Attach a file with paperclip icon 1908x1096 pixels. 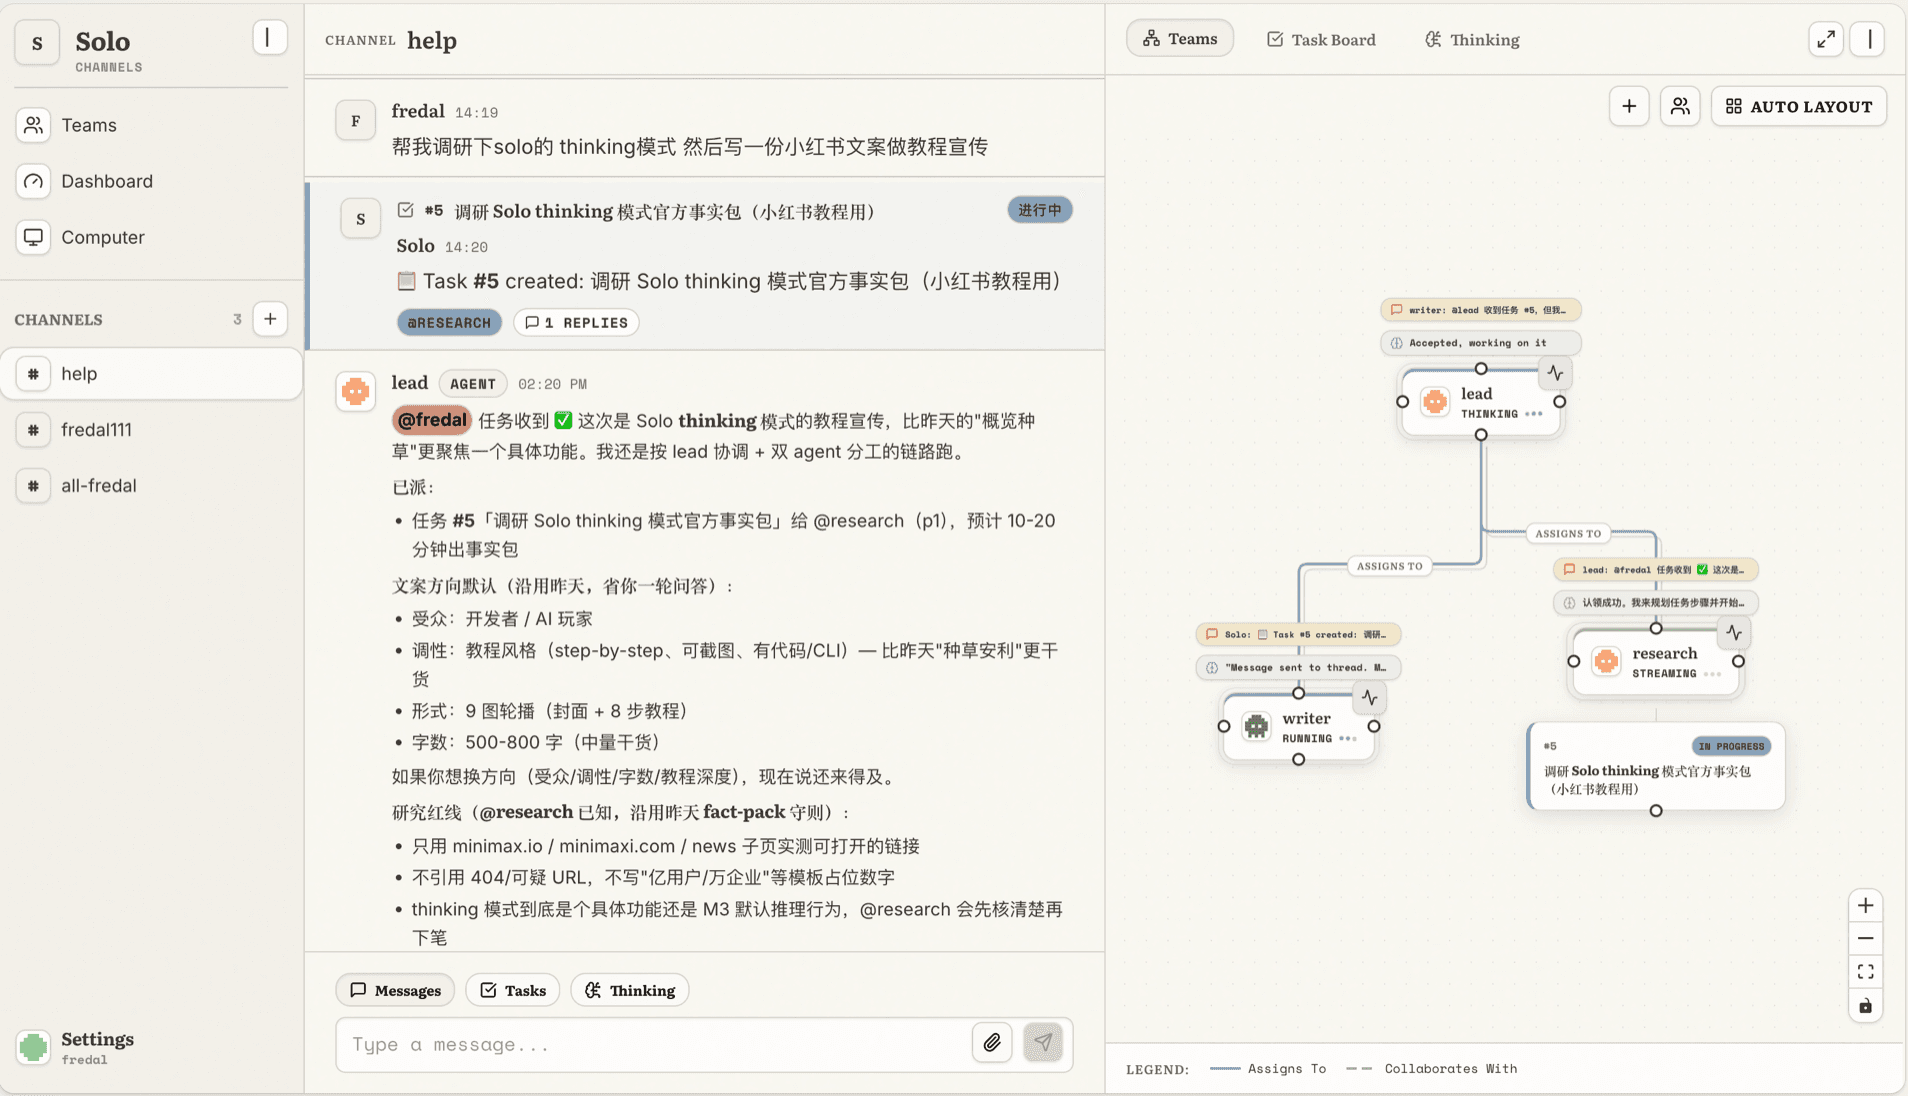click(992, 1043)
